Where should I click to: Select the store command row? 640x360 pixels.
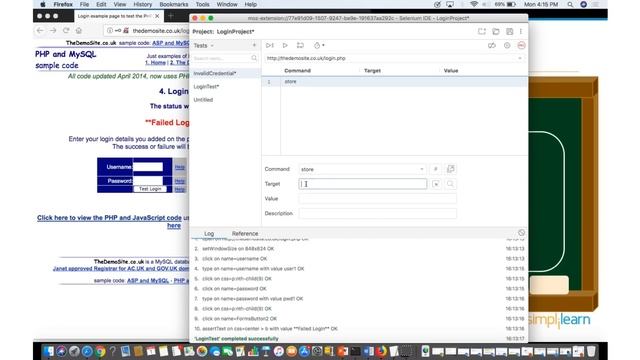click(x=394, y=82)
